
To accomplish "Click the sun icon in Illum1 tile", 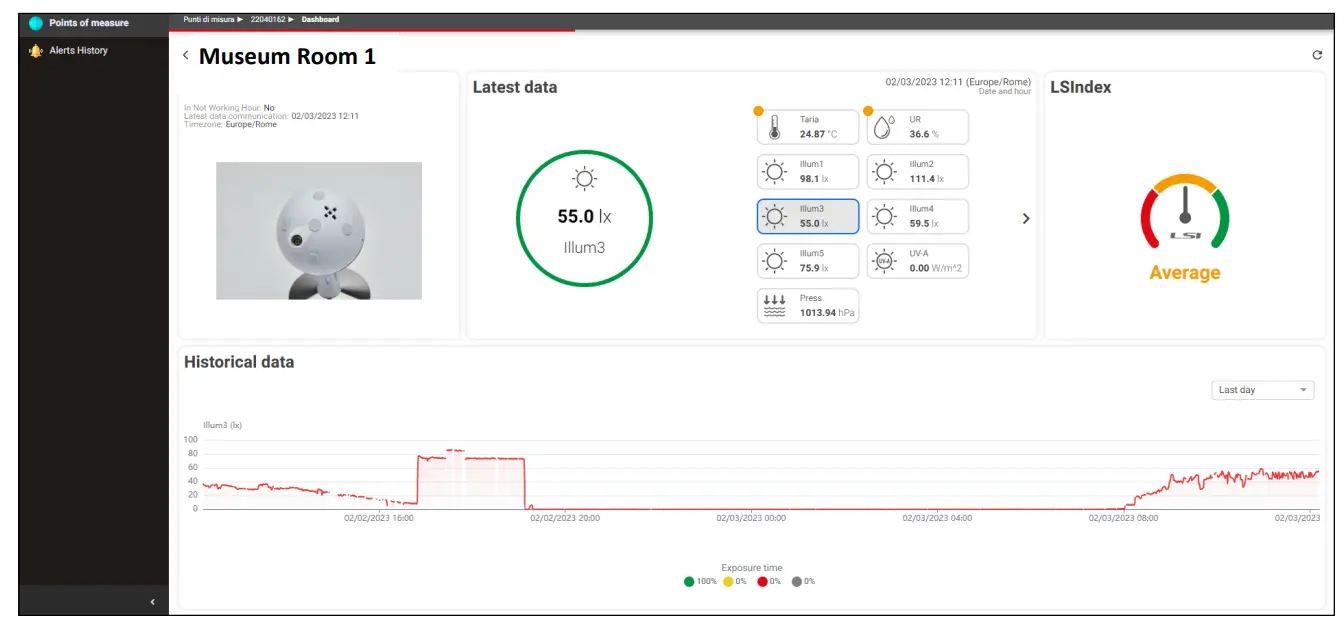I will (775, 171).
